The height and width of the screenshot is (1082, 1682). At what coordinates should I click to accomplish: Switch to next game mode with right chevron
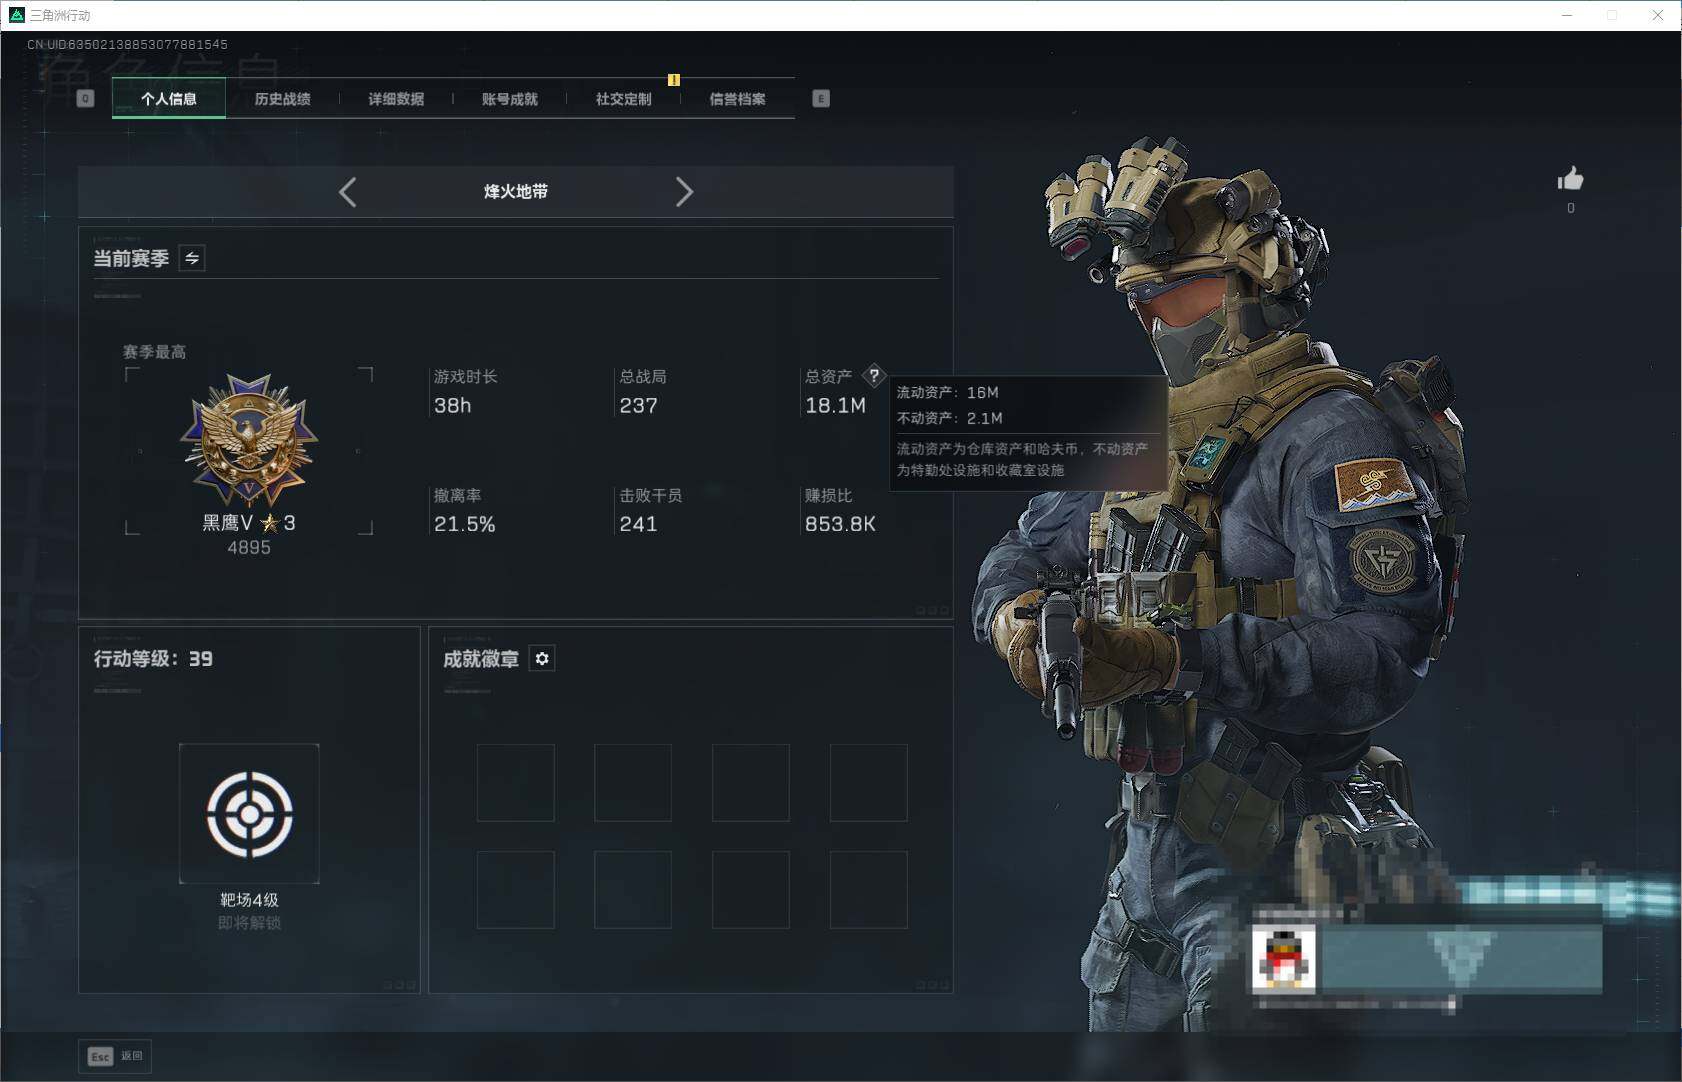click(684, 192)
